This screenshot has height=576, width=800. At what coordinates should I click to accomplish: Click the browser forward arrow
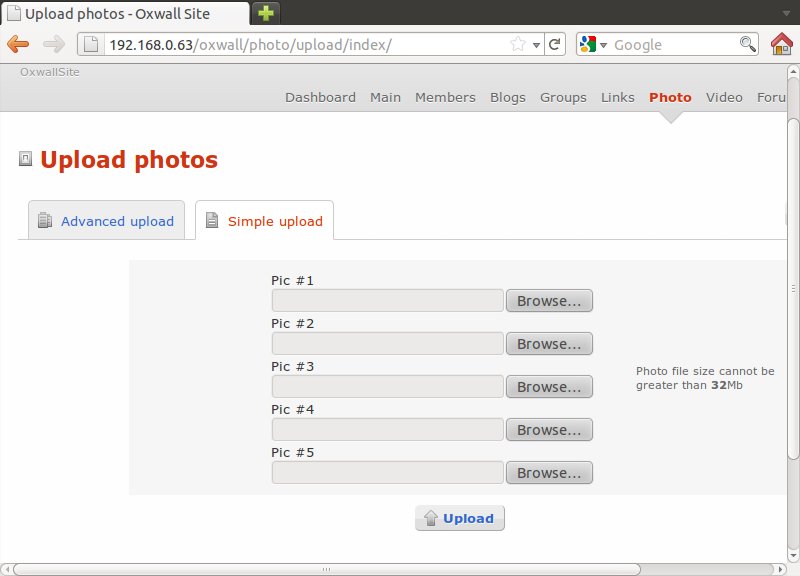tap(54, 44)
